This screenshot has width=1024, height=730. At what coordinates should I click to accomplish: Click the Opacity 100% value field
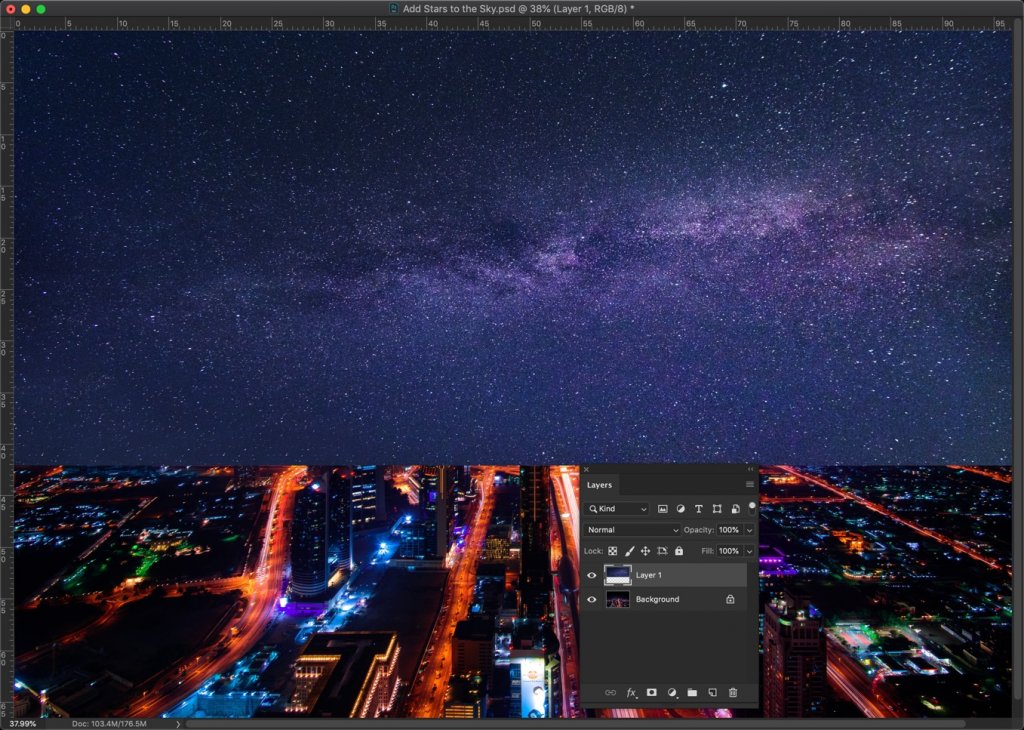coord(729,530)
